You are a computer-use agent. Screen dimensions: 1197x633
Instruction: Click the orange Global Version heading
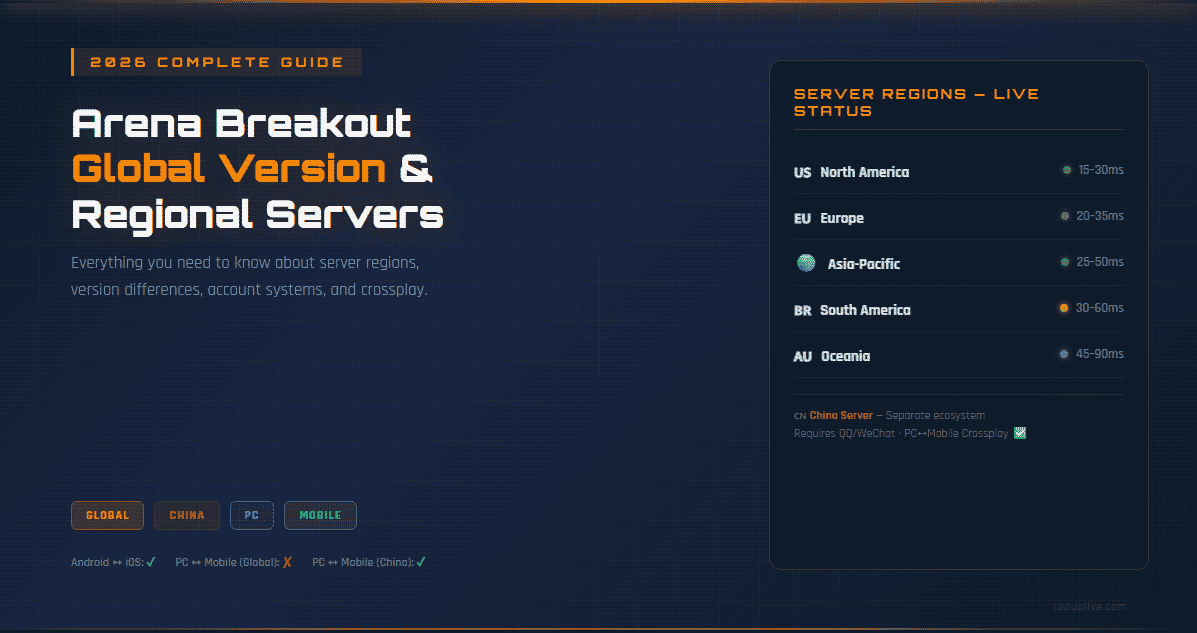[x=229, y=169]
